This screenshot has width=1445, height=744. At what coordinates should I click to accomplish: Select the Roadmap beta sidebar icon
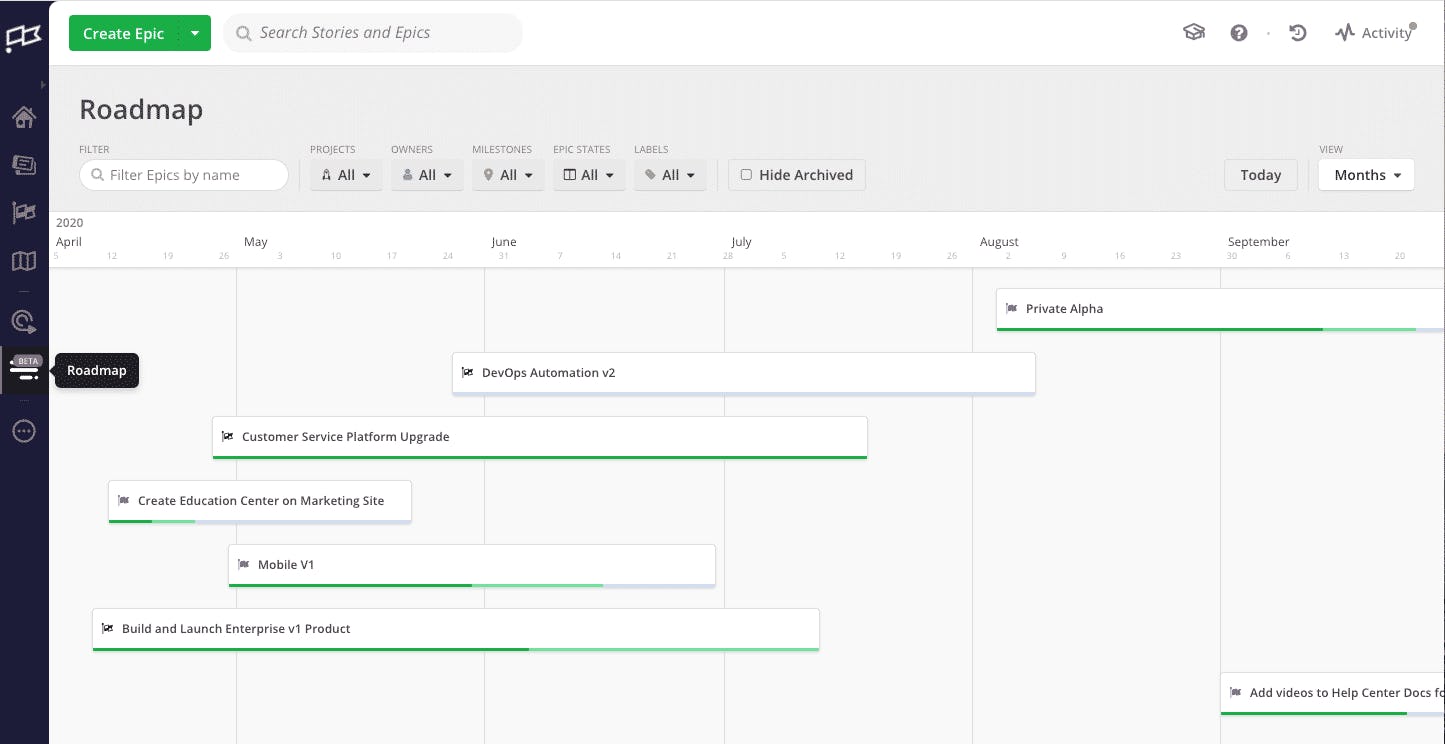point(24,370)
